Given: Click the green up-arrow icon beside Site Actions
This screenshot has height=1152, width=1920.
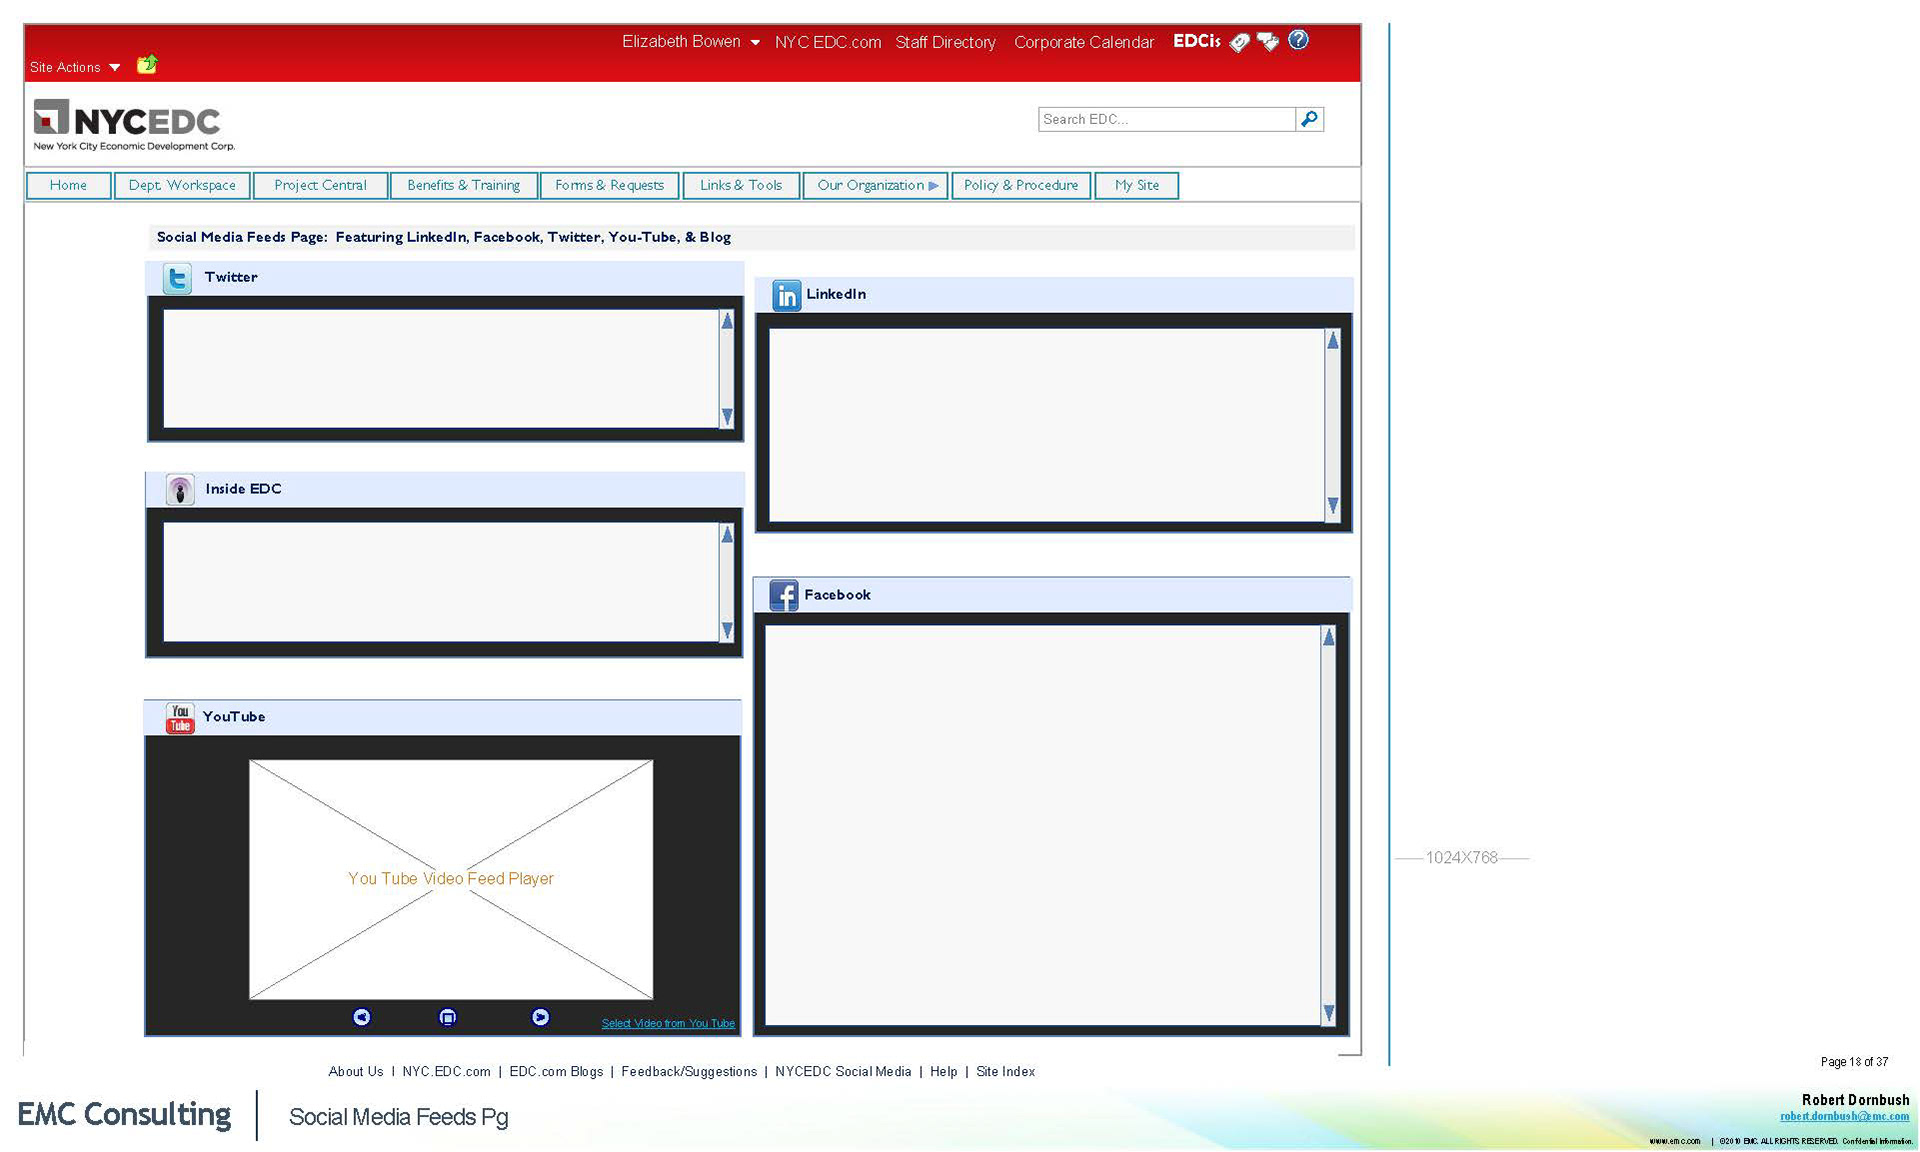Looking at the screenshot, I should pos(147,65).
